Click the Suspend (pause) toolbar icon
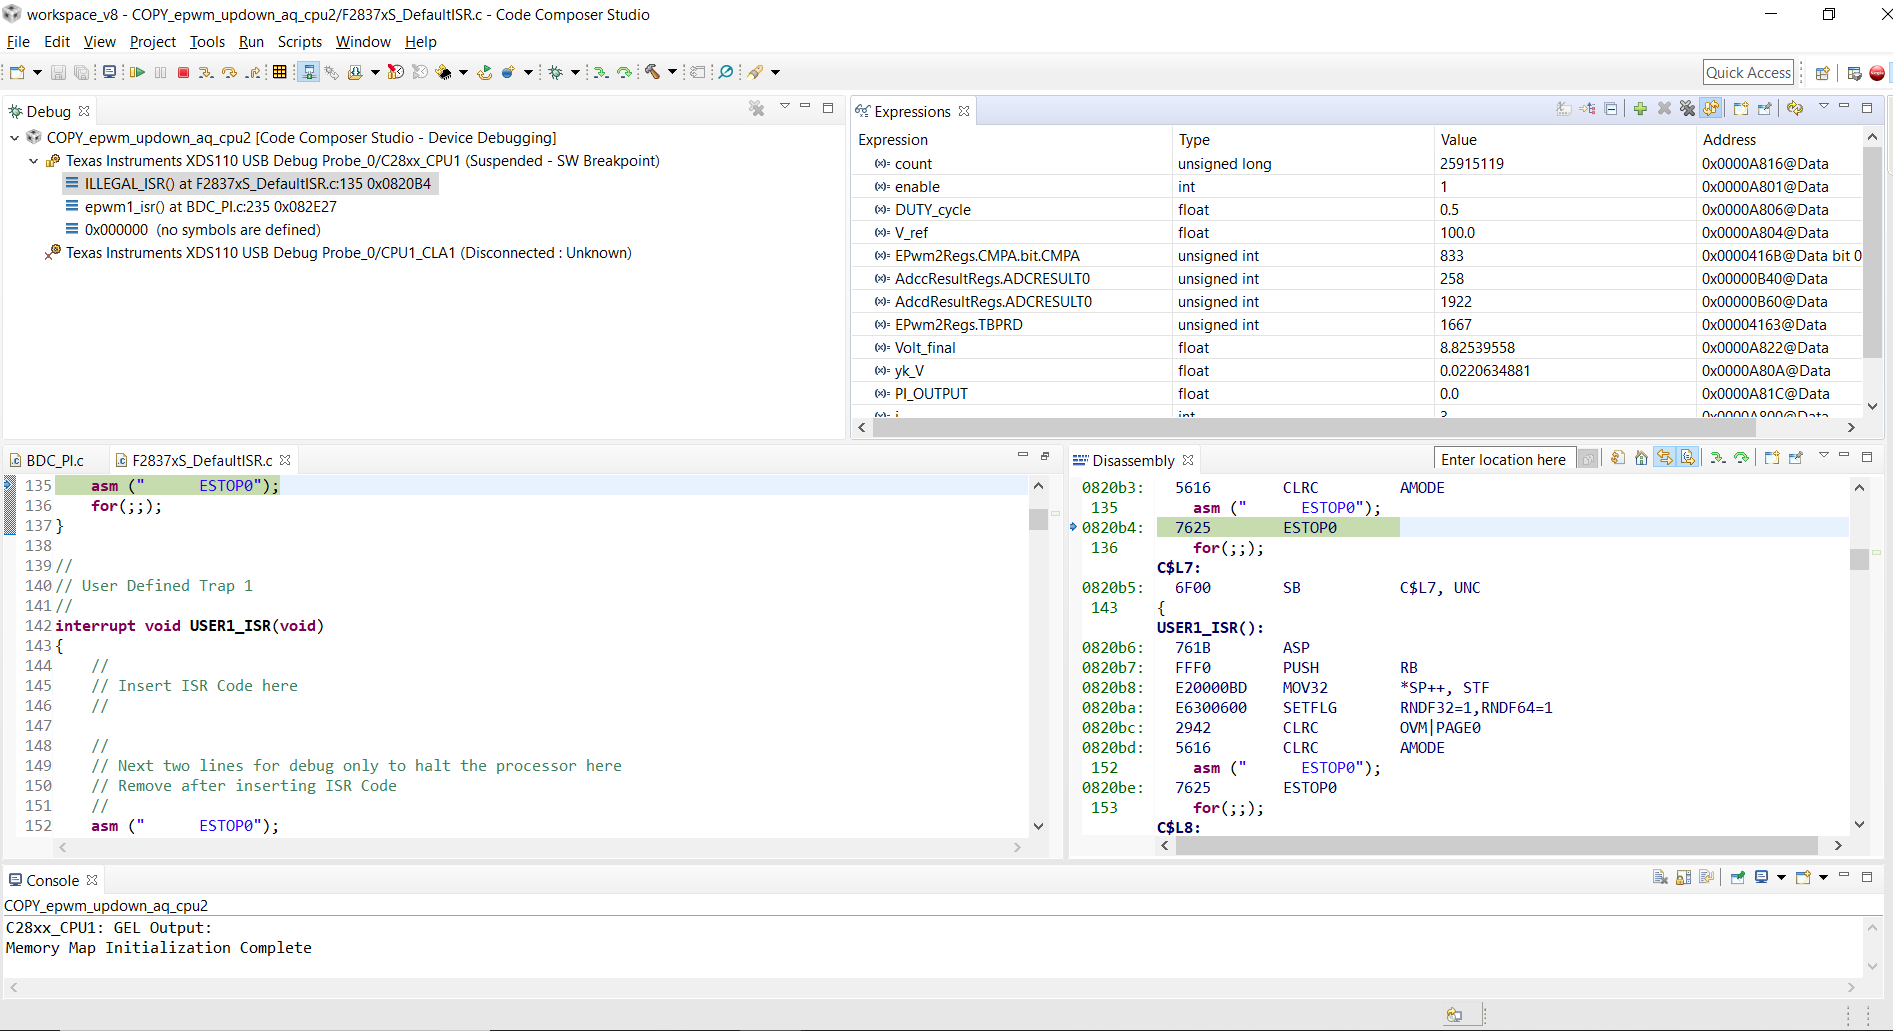 [x=160, y=72]
